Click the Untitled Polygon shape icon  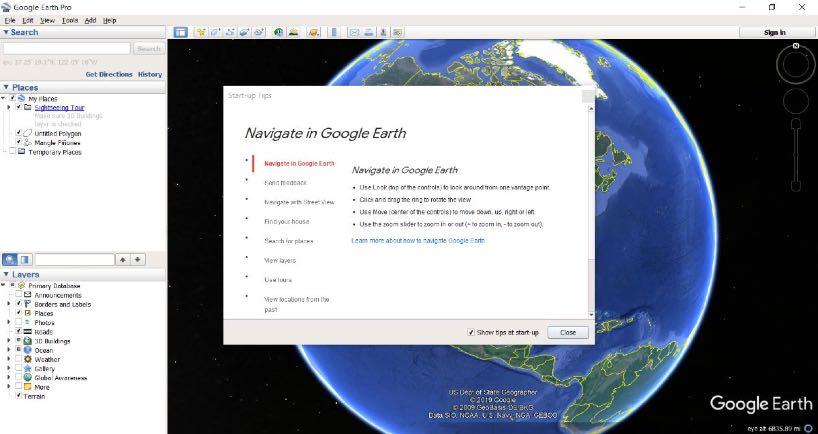(x=28, y=134)
